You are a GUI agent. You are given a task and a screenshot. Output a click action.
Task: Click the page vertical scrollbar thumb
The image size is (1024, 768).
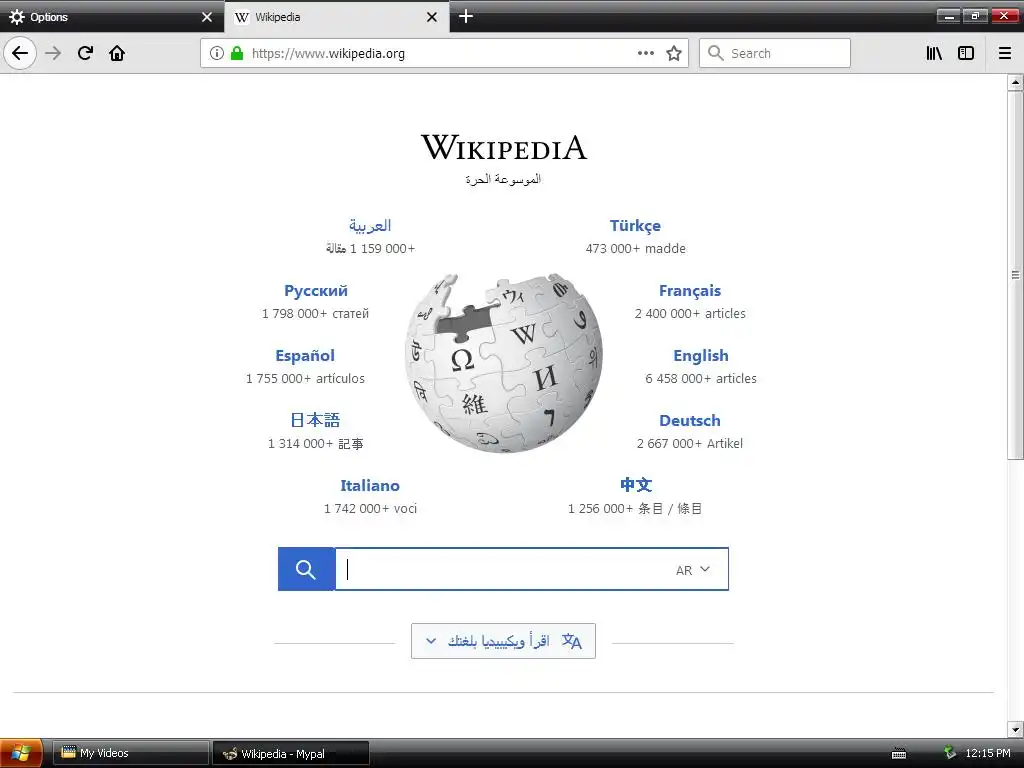pyautogui.click(x=1015, y=275)
